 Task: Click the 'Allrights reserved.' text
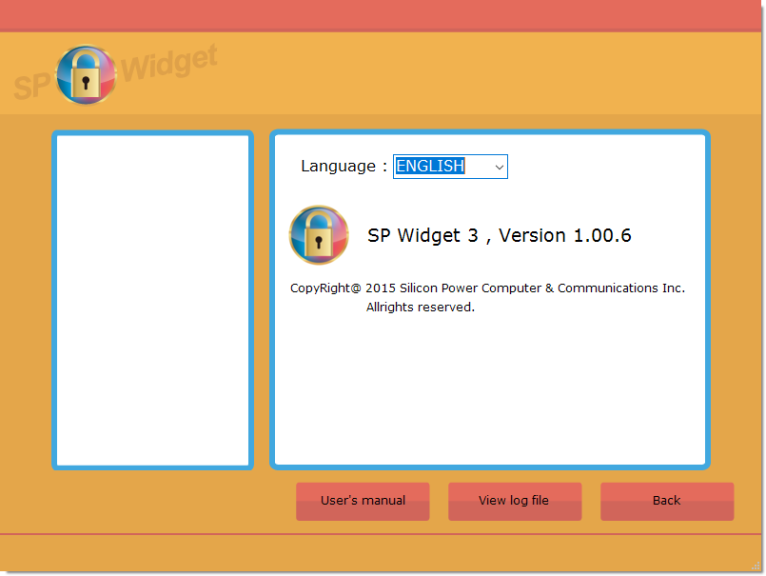[420, 307]
